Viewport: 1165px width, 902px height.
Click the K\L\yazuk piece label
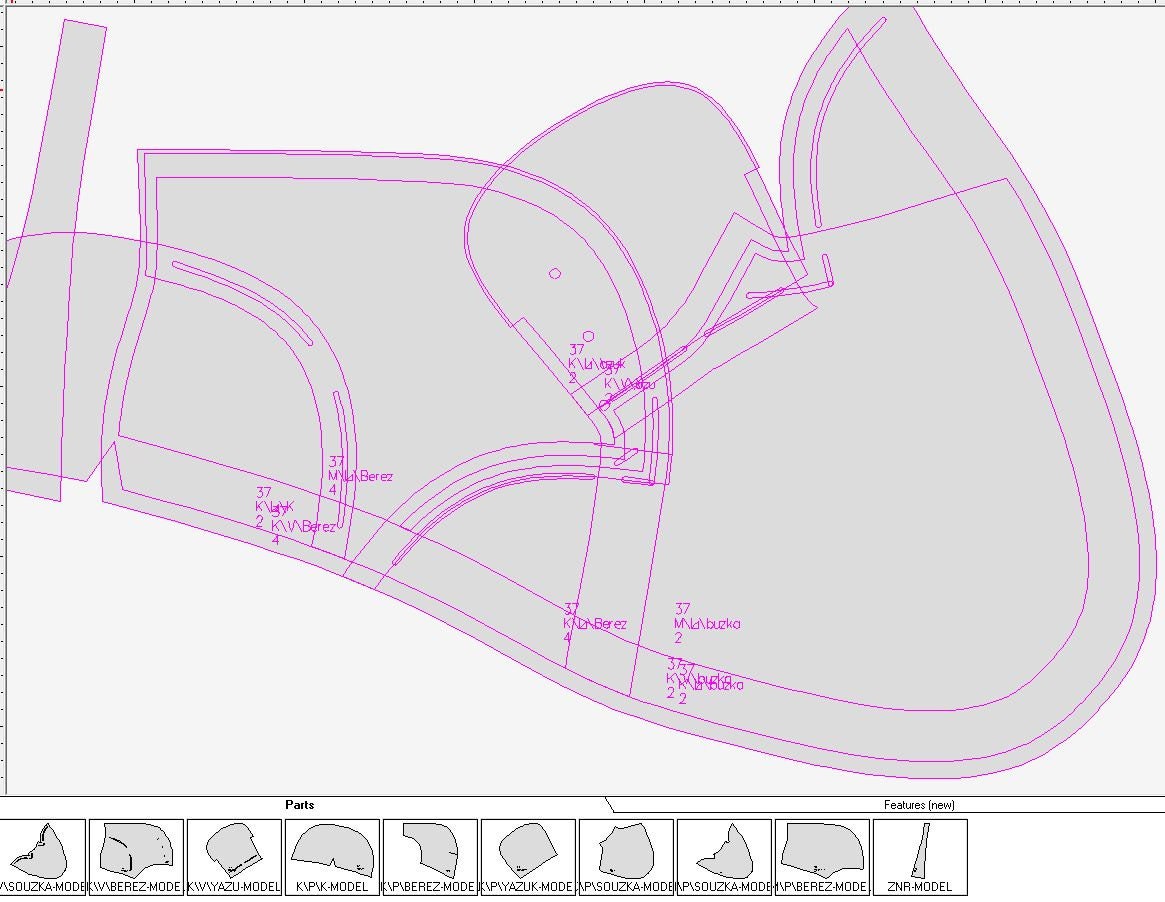pyautogui.click(x=597, y=365)
